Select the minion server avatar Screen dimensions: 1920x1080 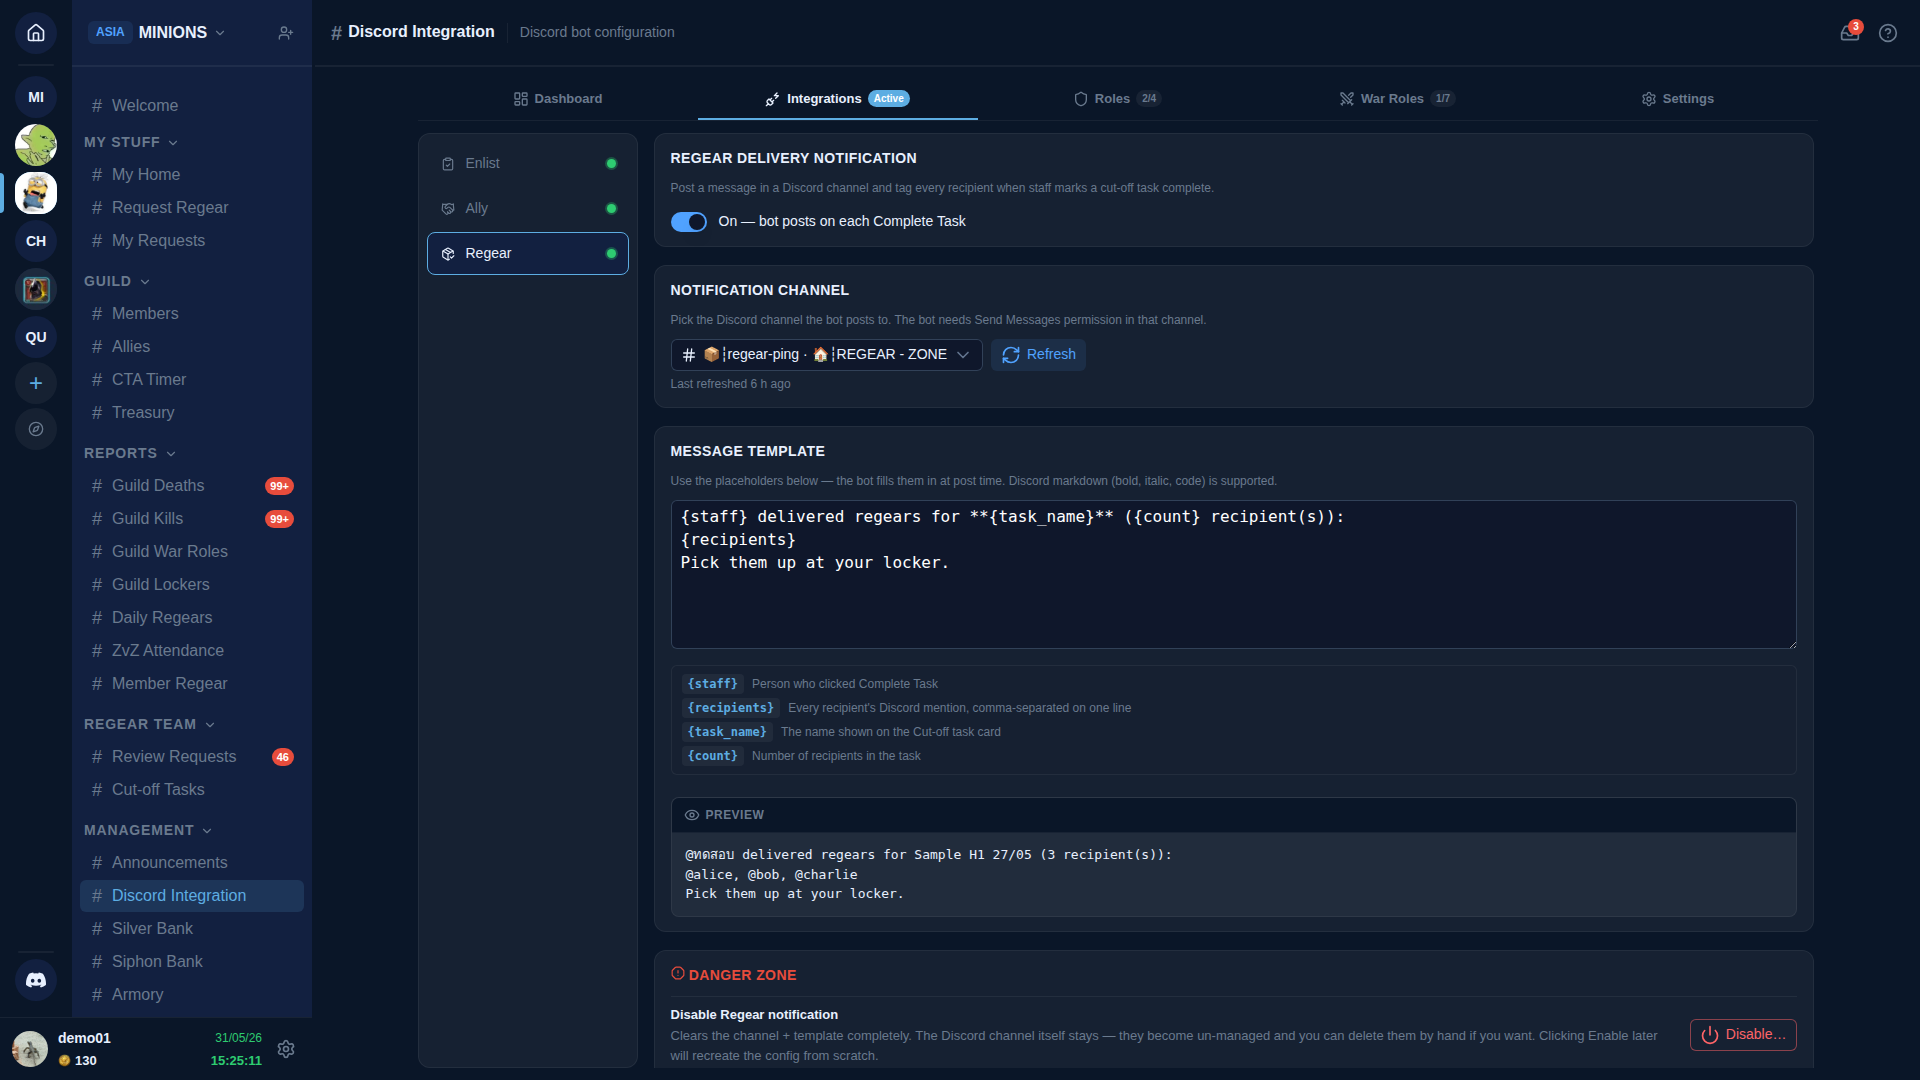(x=36, y=193)
